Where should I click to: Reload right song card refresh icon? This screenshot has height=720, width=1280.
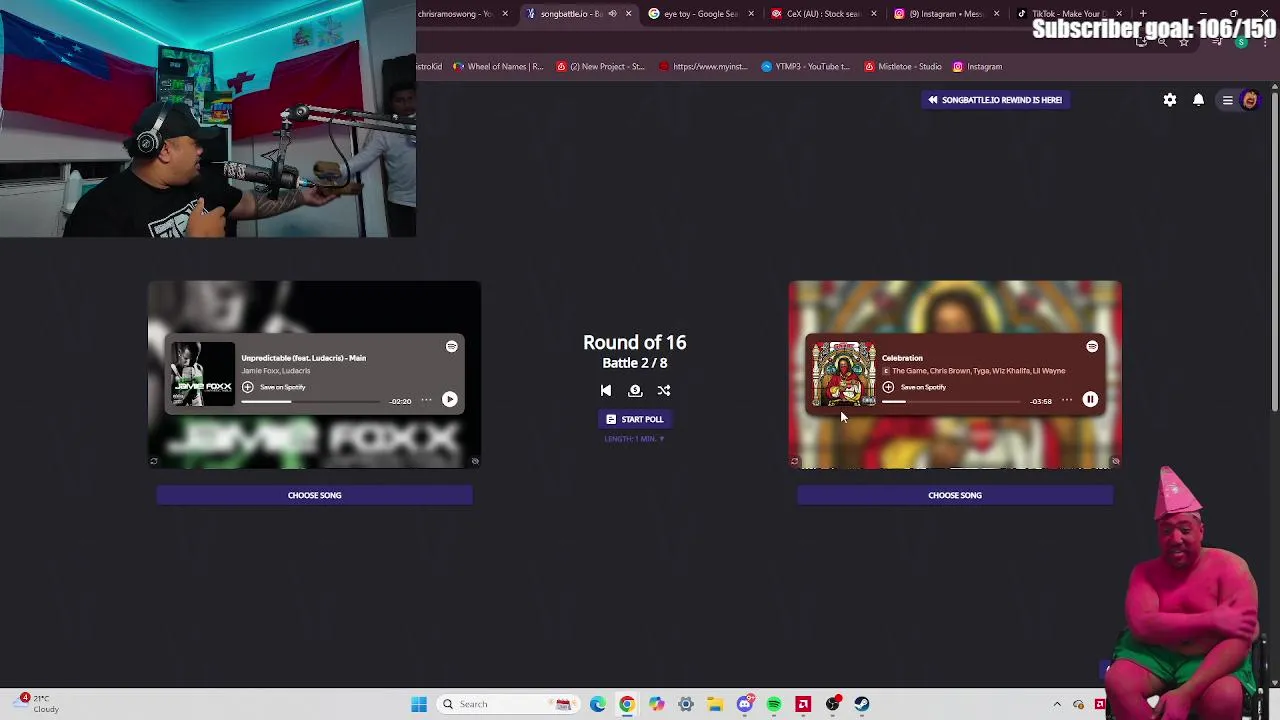click(794, 461)
